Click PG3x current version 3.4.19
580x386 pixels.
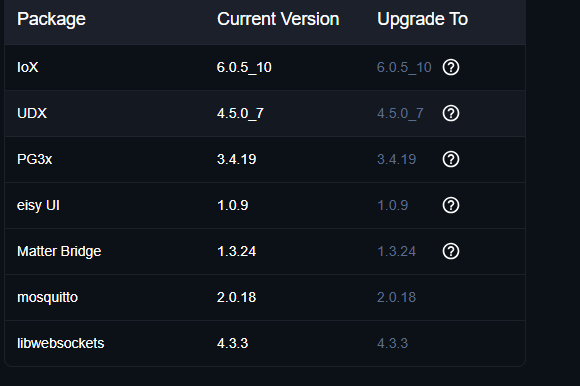236,159
